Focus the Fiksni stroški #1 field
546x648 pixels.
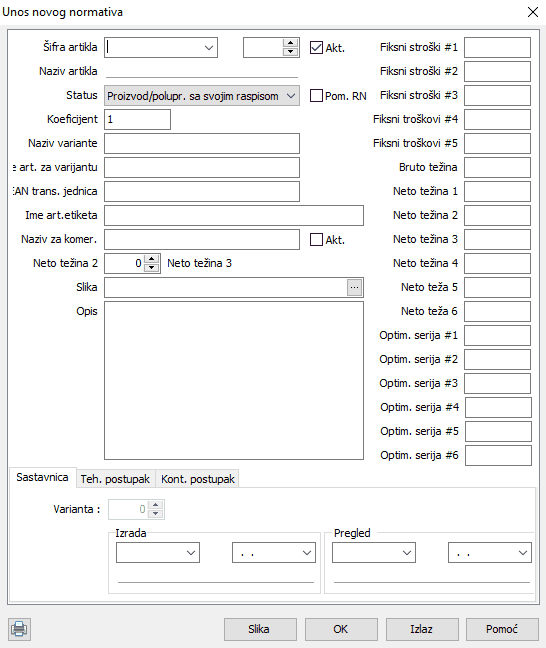pyautogui.click(x=497, y=48)
